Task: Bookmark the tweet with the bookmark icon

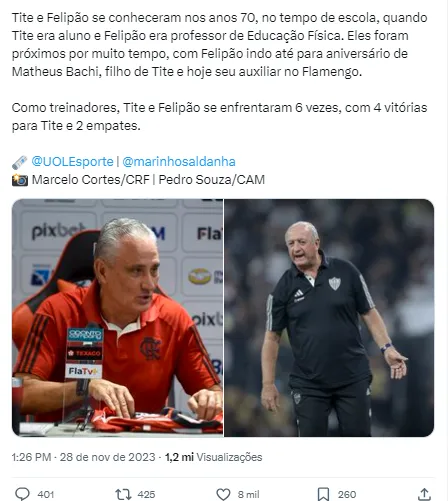Action: point(323,494)
